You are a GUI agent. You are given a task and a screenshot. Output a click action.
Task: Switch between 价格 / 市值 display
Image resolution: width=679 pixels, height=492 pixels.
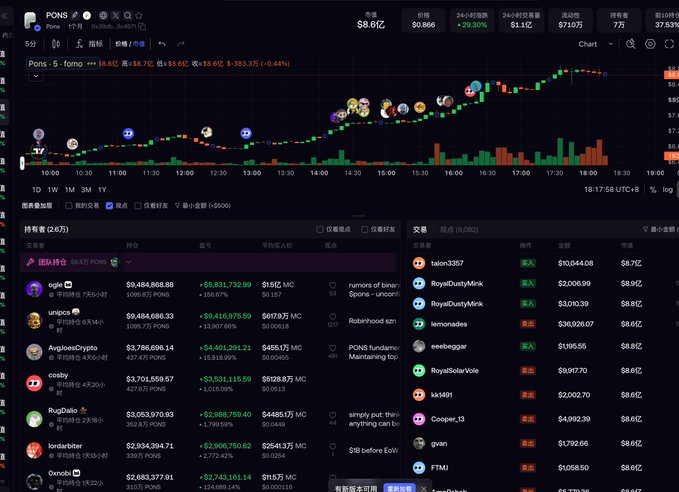point(130,44)
